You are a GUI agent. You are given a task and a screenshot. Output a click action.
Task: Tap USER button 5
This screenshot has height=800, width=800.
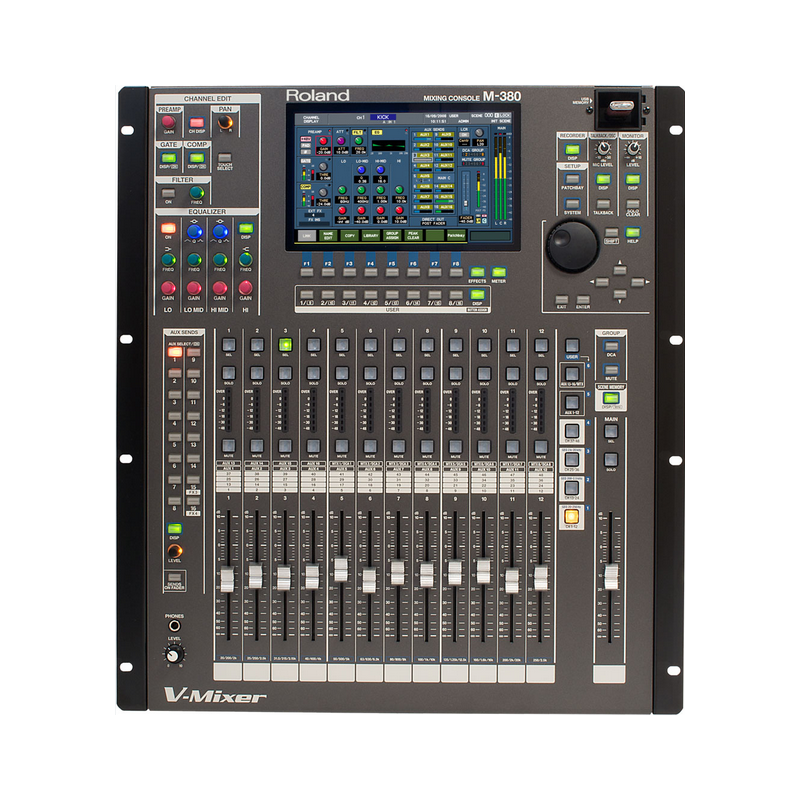coord(392,294)
